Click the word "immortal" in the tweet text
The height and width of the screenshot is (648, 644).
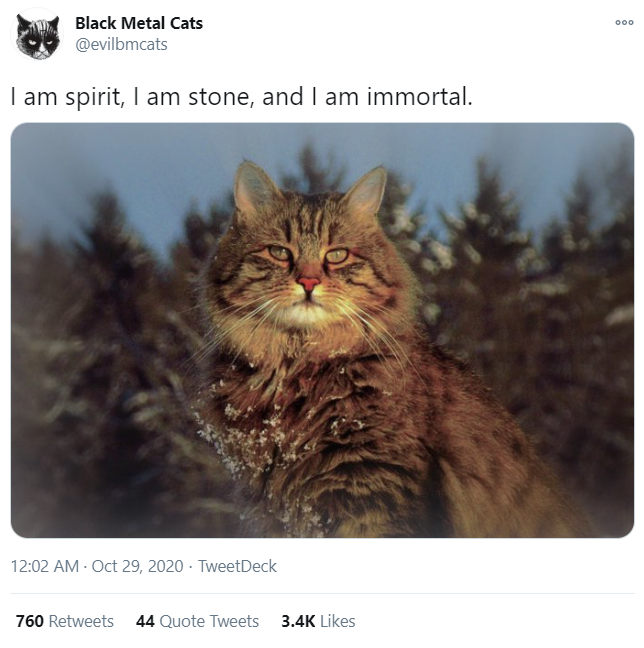423,98
